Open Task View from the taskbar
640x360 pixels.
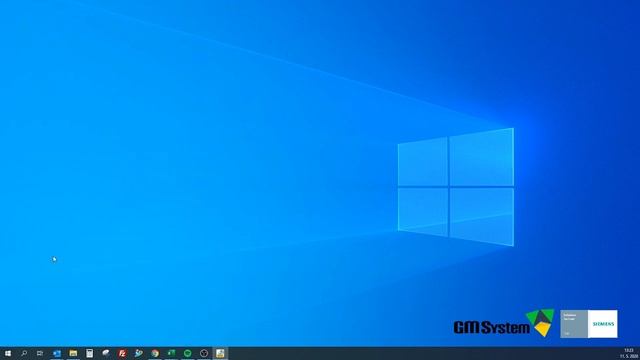click(x=40, y=353)
